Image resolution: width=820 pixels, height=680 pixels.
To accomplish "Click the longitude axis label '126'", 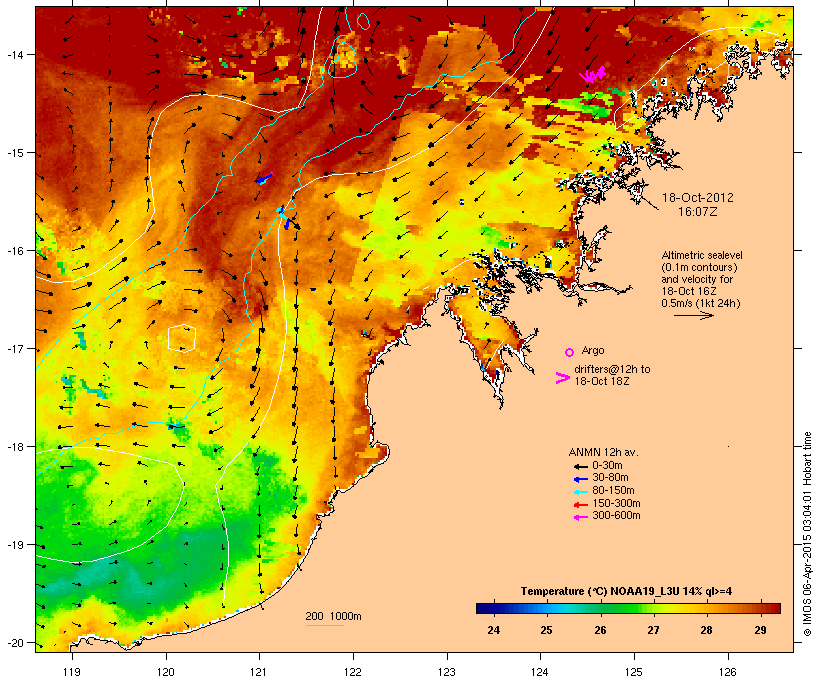I will coord(727,672).
